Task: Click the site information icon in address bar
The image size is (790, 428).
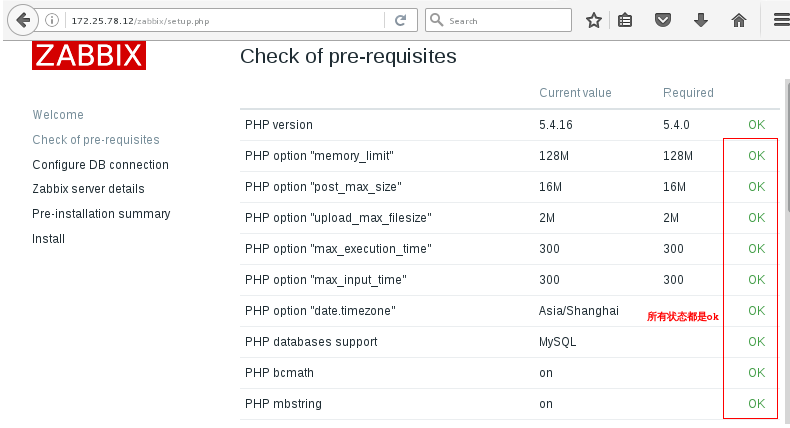Action: [x=54, y=20]
